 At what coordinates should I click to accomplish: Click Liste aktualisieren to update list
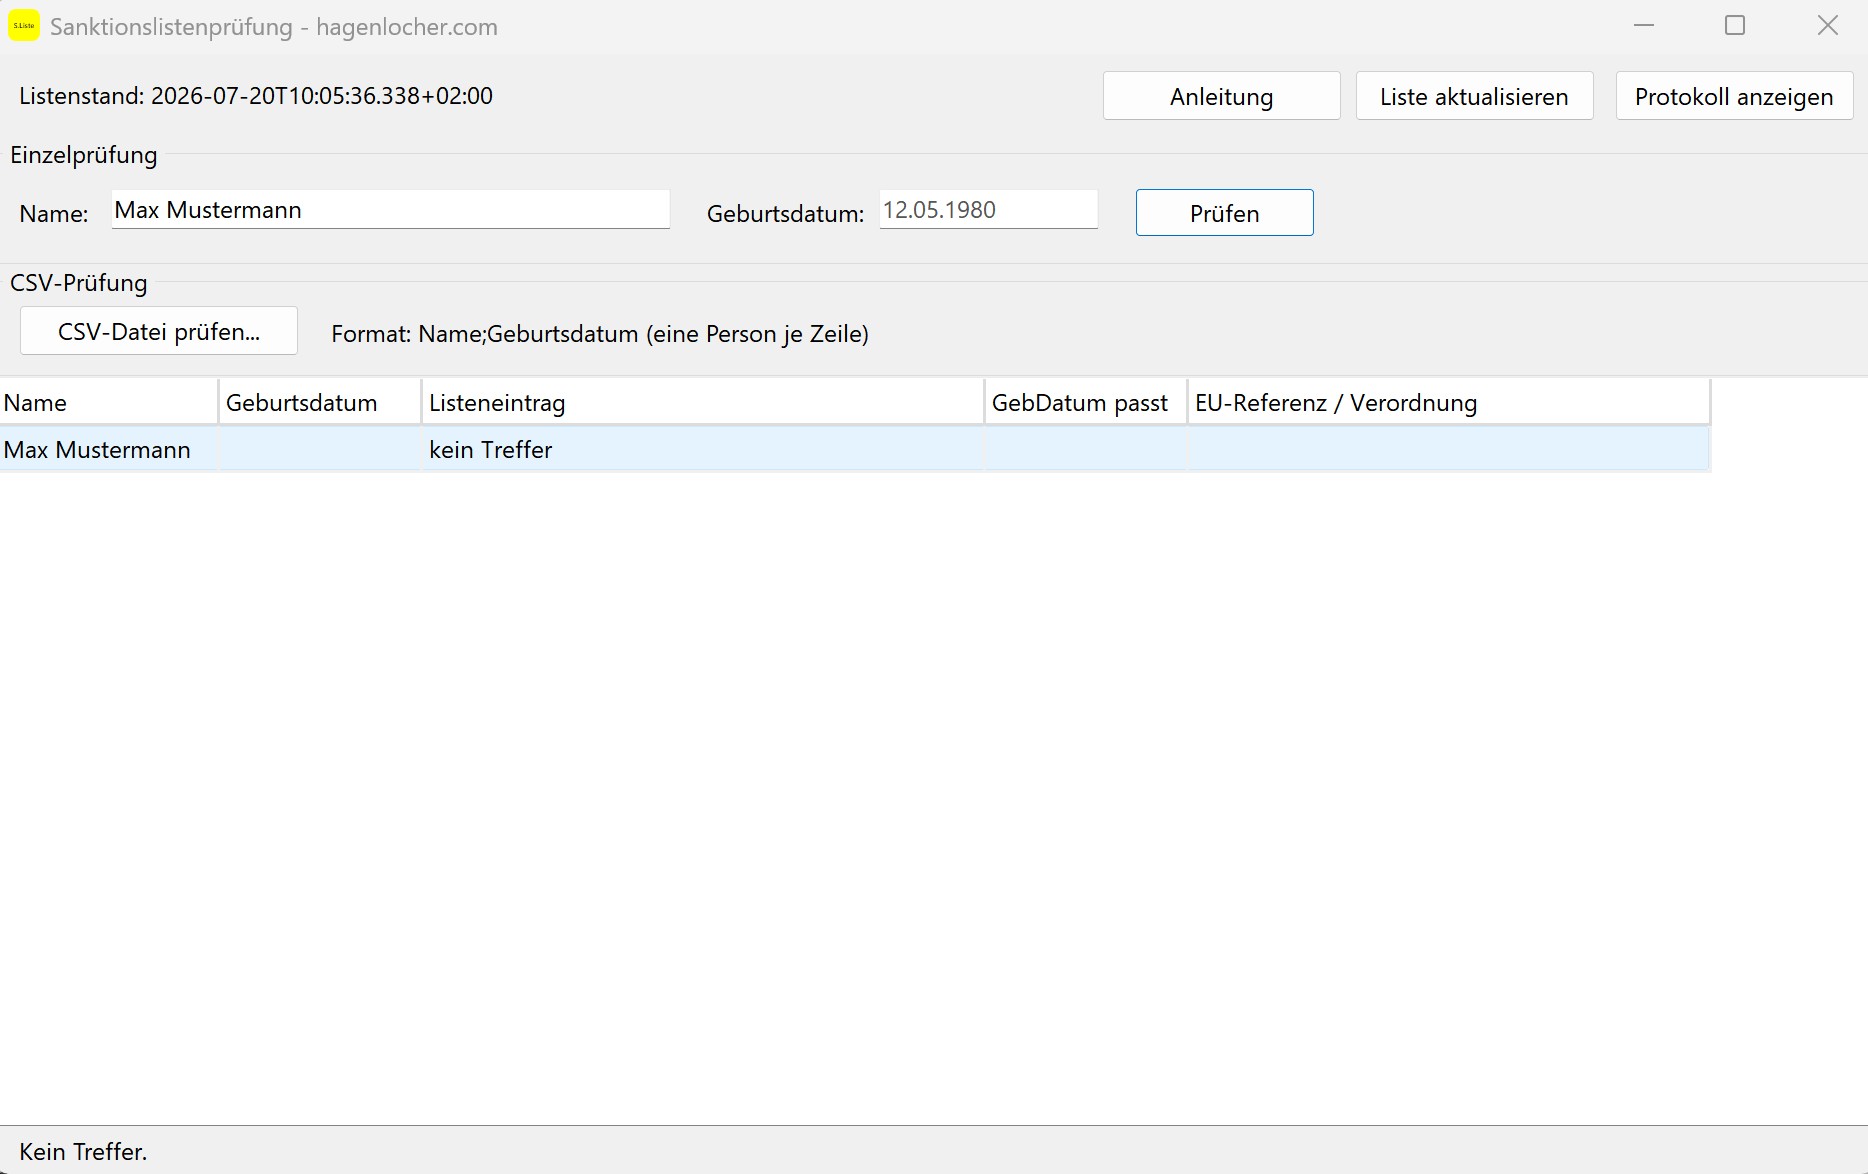coord(1474,96)
